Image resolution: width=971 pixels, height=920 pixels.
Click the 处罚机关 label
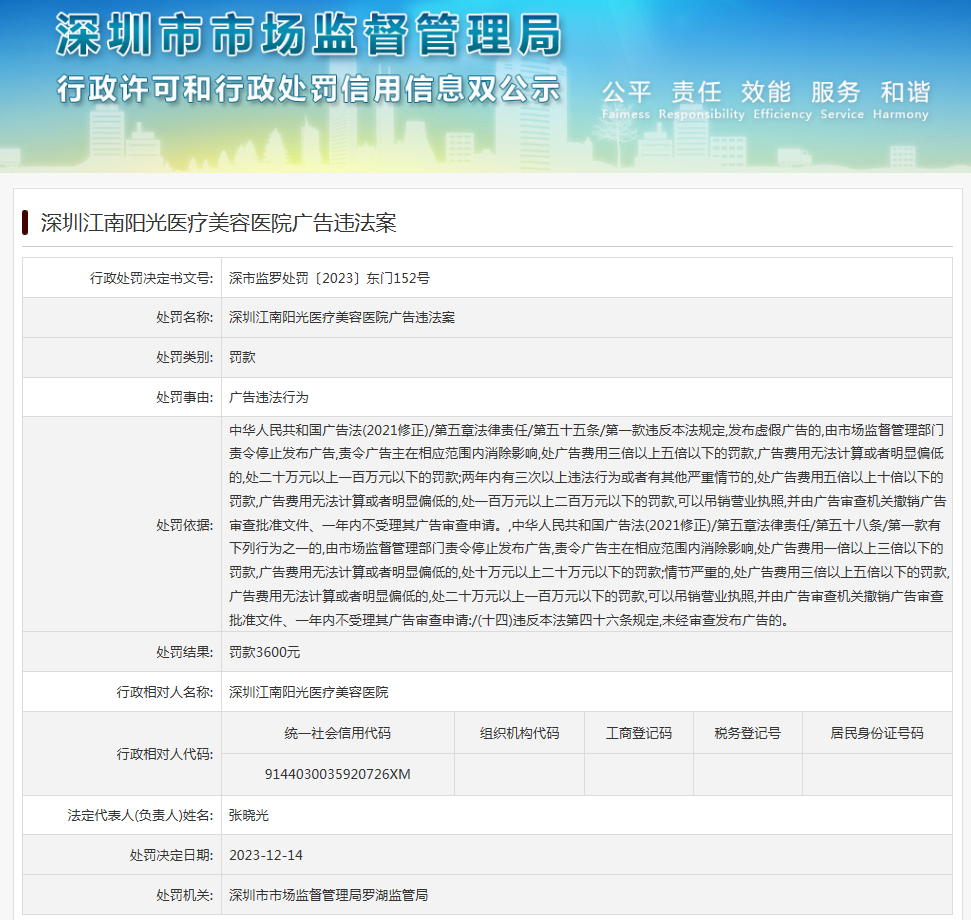coord(185,895)
